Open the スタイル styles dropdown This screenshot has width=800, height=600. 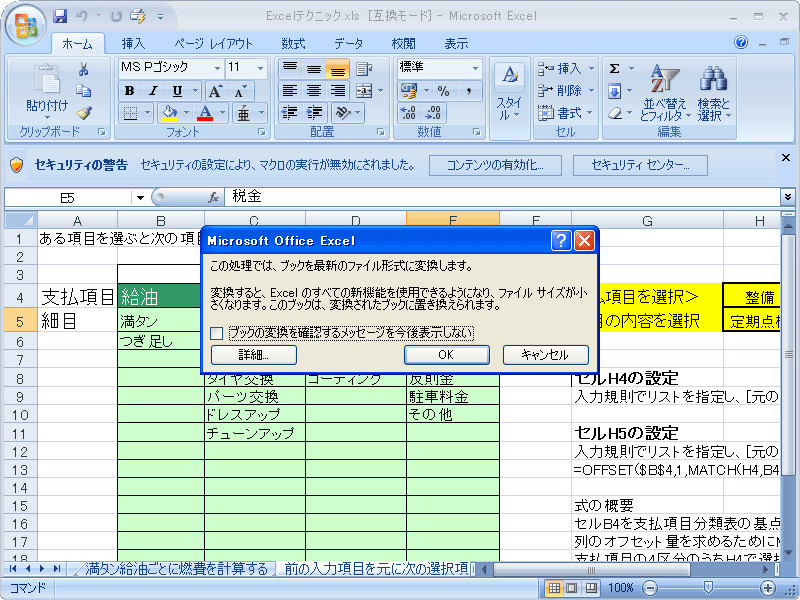coord(509,97)
